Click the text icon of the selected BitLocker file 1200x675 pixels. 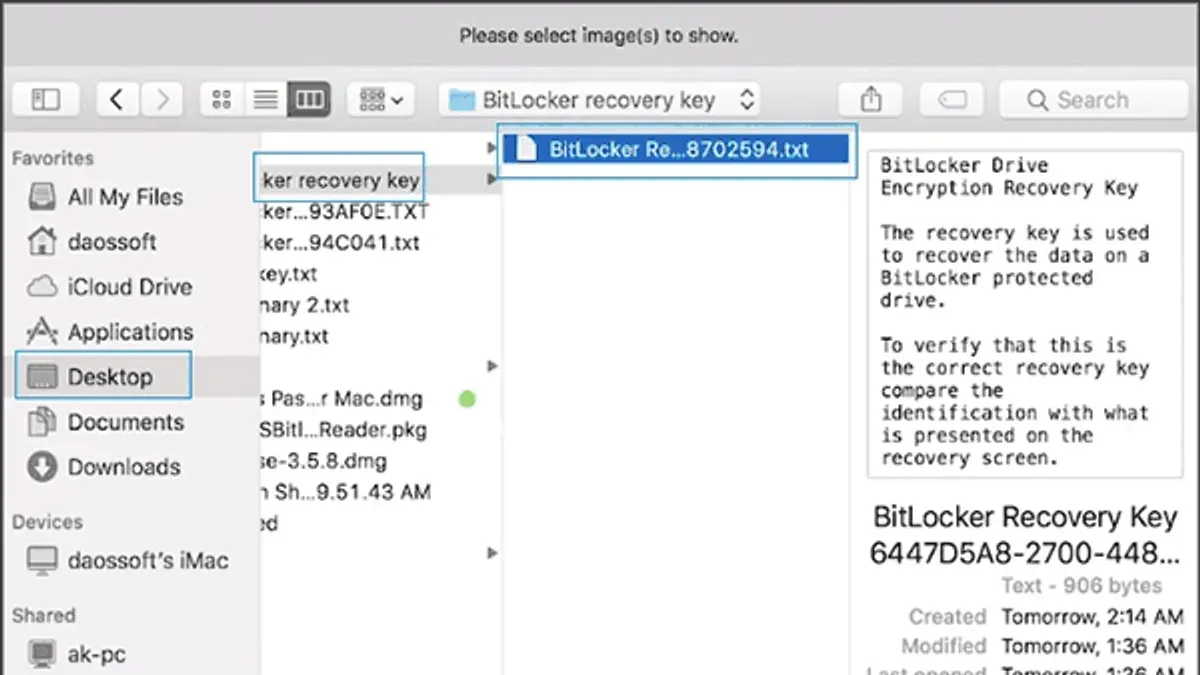[528, 149]
